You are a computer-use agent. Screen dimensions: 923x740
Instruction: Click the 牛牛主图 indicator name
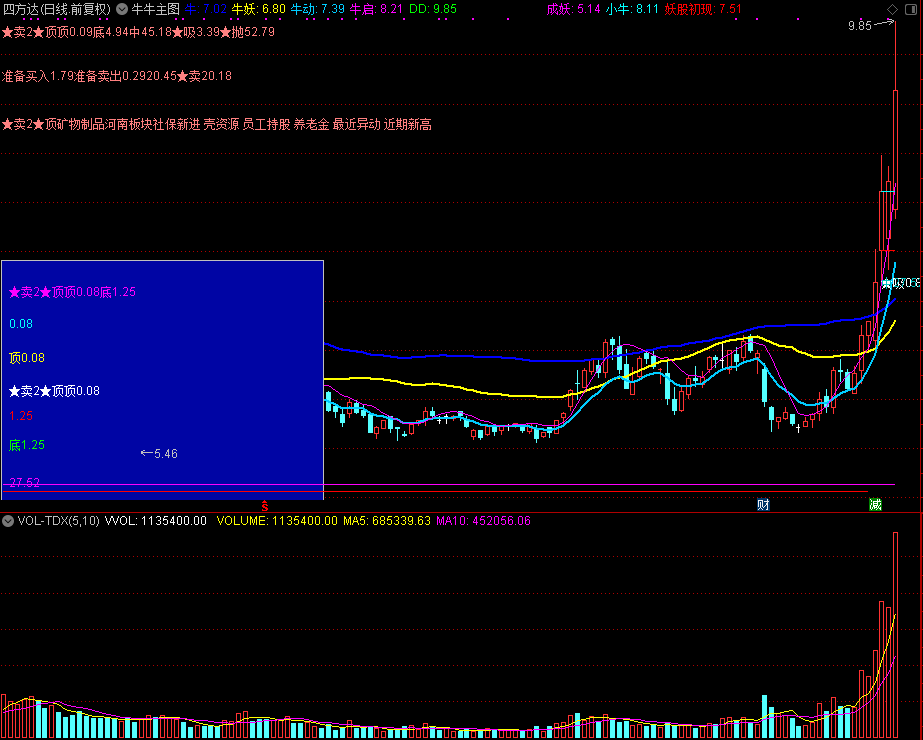[x=155, y=9]
